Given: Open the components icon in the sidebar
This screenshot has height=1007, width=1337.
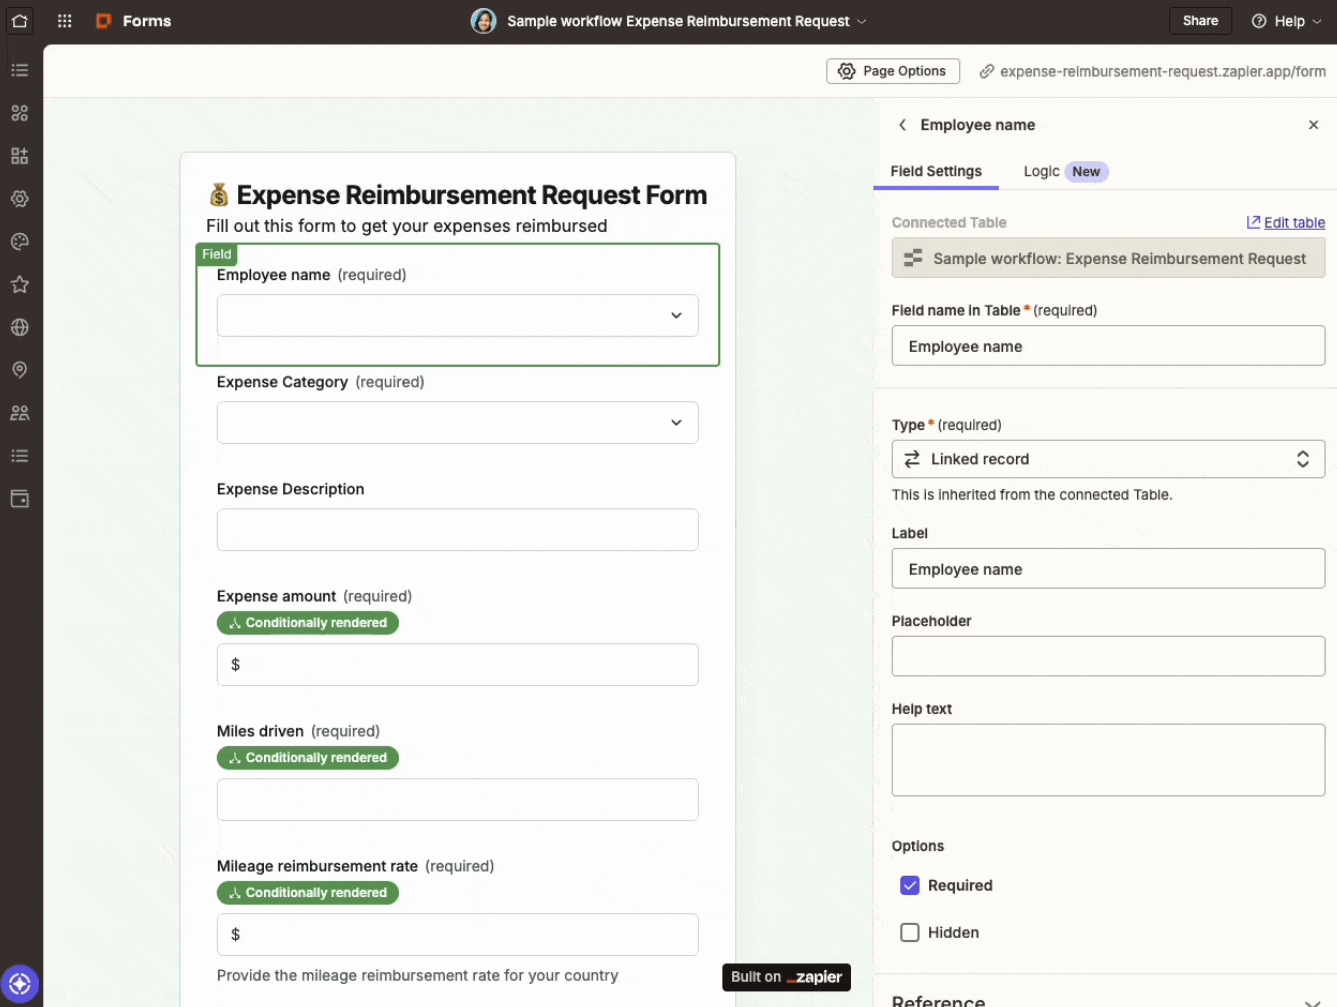Looking at the screenshot, I should (20, 113).
